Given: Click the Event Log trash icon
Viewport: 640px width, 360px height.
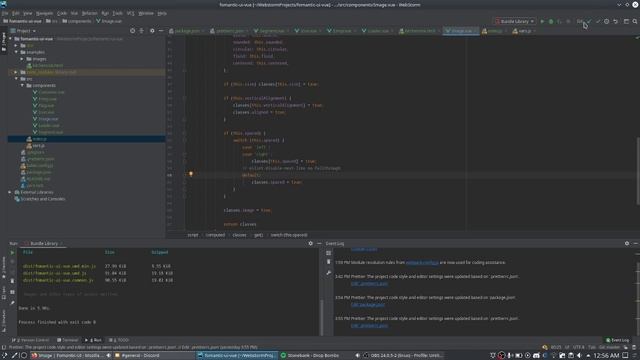Looking at the screenshot, I should (x=329, y=262).
